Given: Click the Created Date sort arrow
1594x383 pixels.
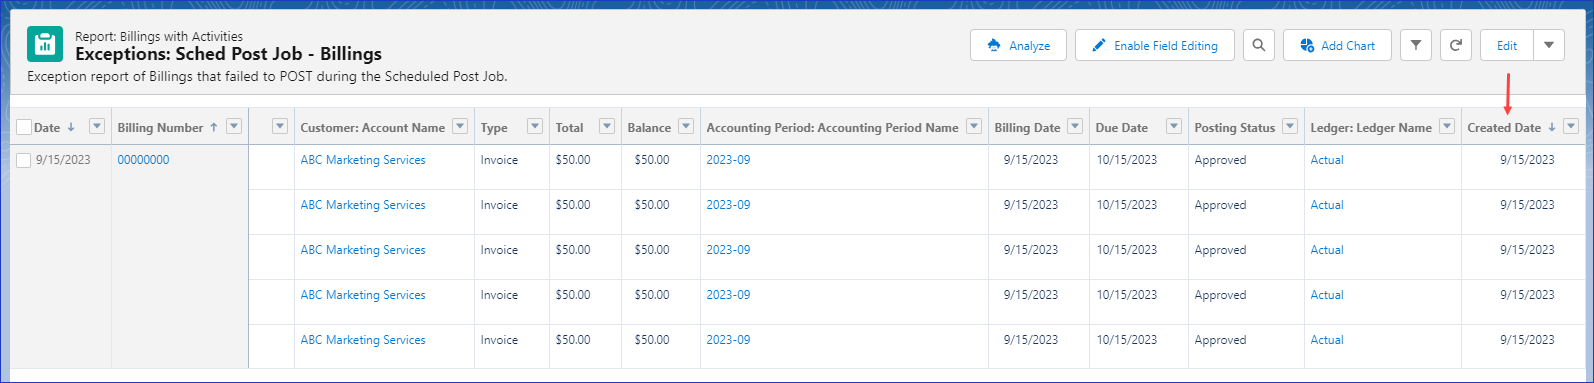Looking at the screenshot, I should tap(1552, 127).
